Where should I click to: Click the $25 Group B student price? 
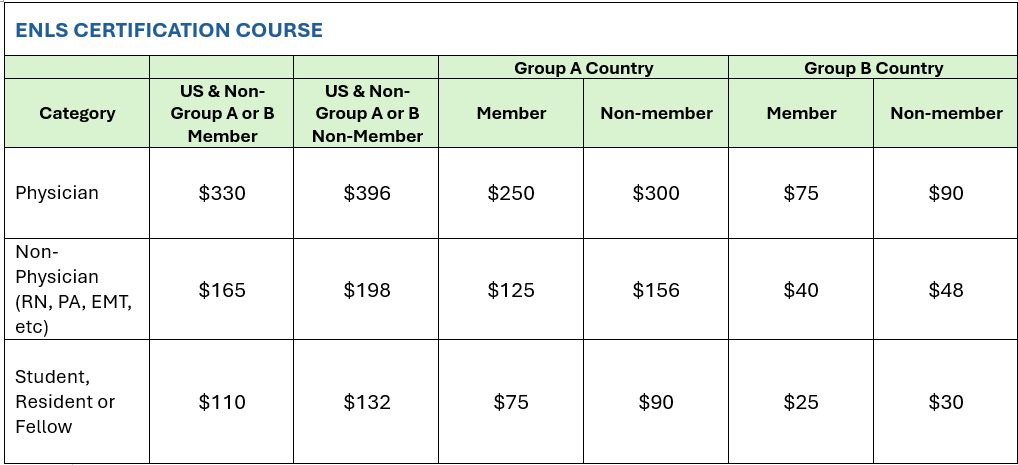click(x=801, y=402)
